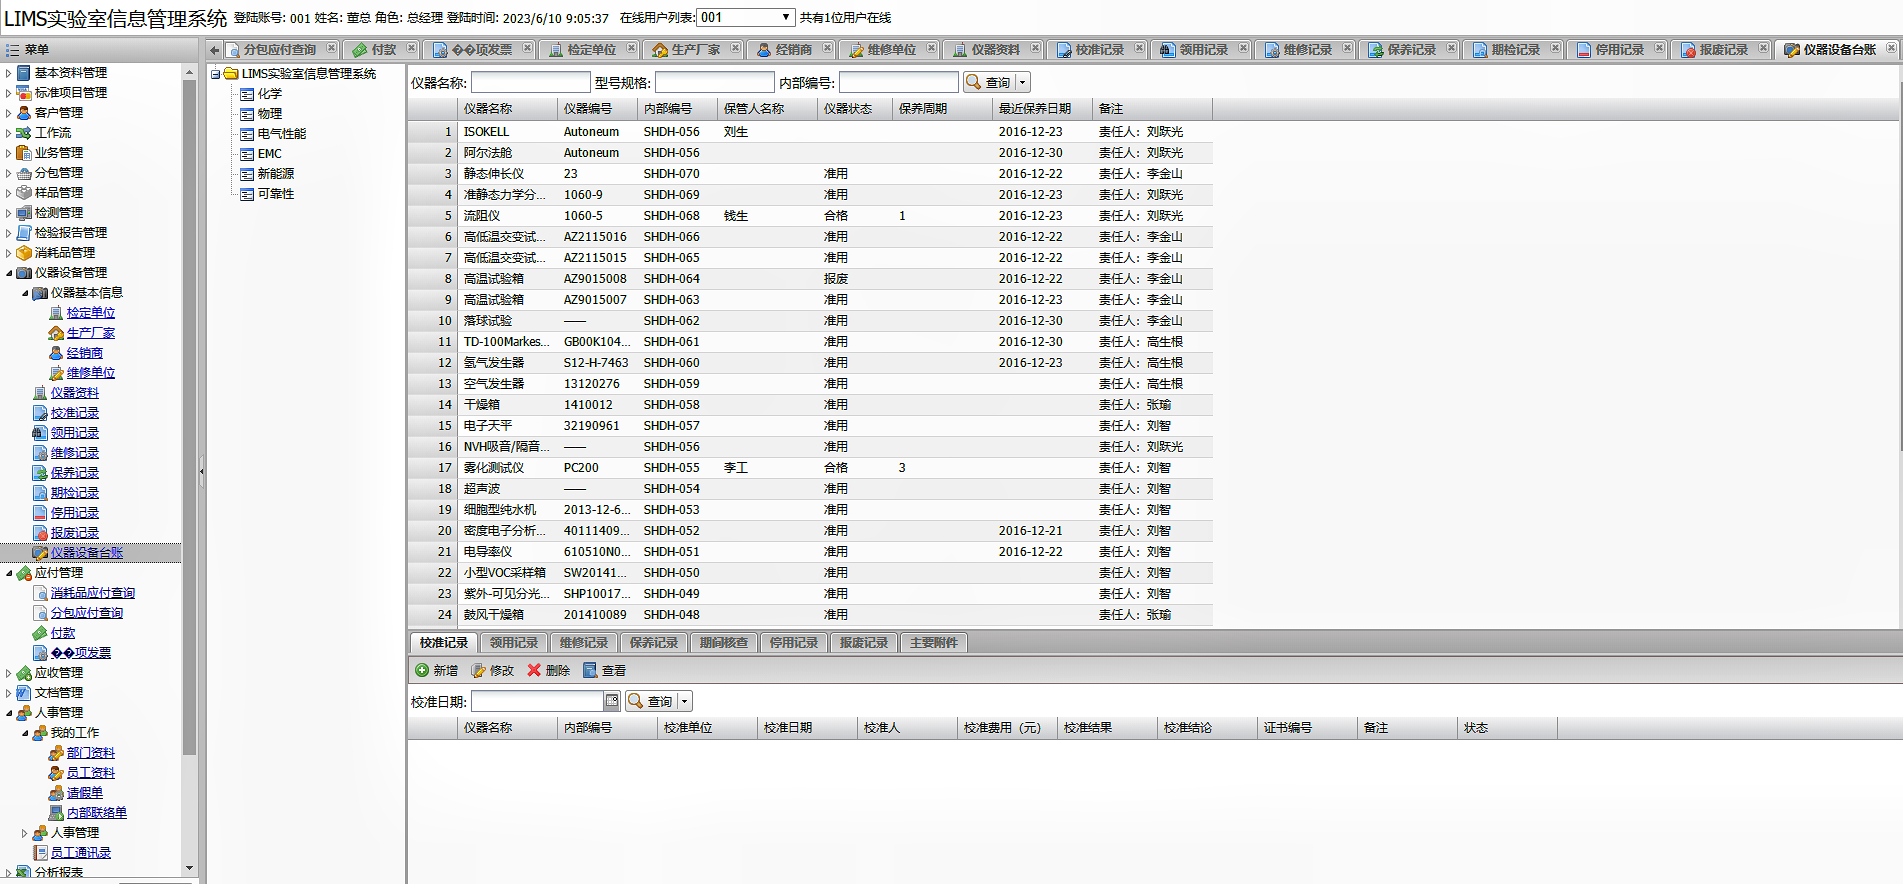1903x884 pixels.
Task: Open the dropdown arrow beside 校准日期 查询
Action: [x=685, y=701]
